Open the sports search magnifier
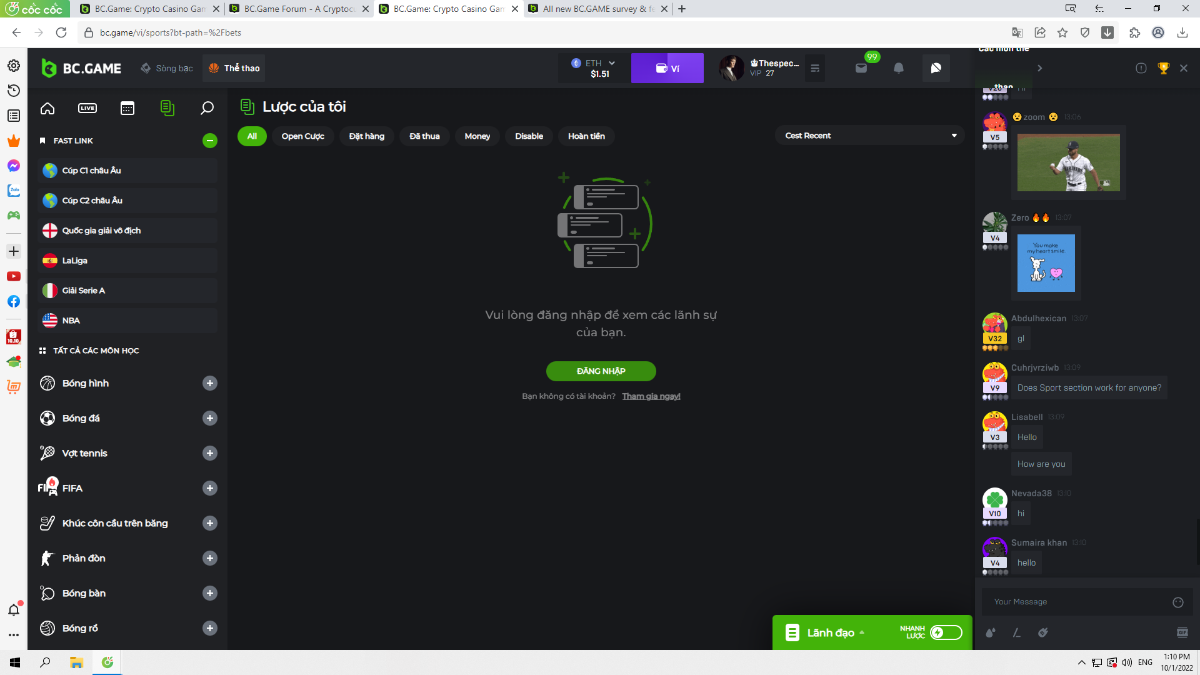 point(207,108)
